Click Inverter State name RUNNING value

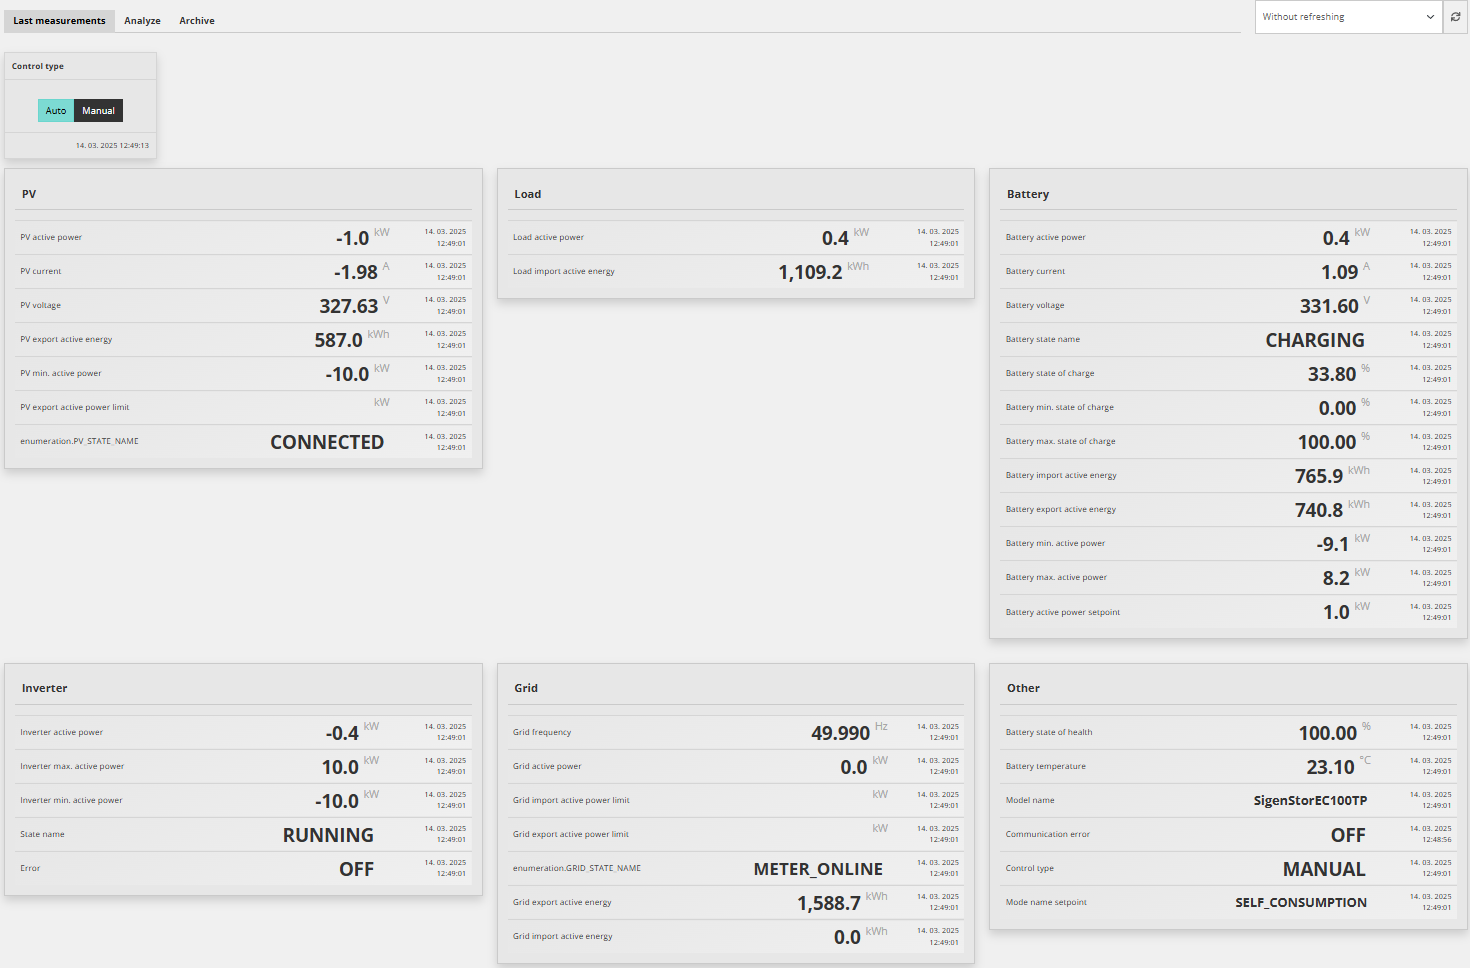328,835
